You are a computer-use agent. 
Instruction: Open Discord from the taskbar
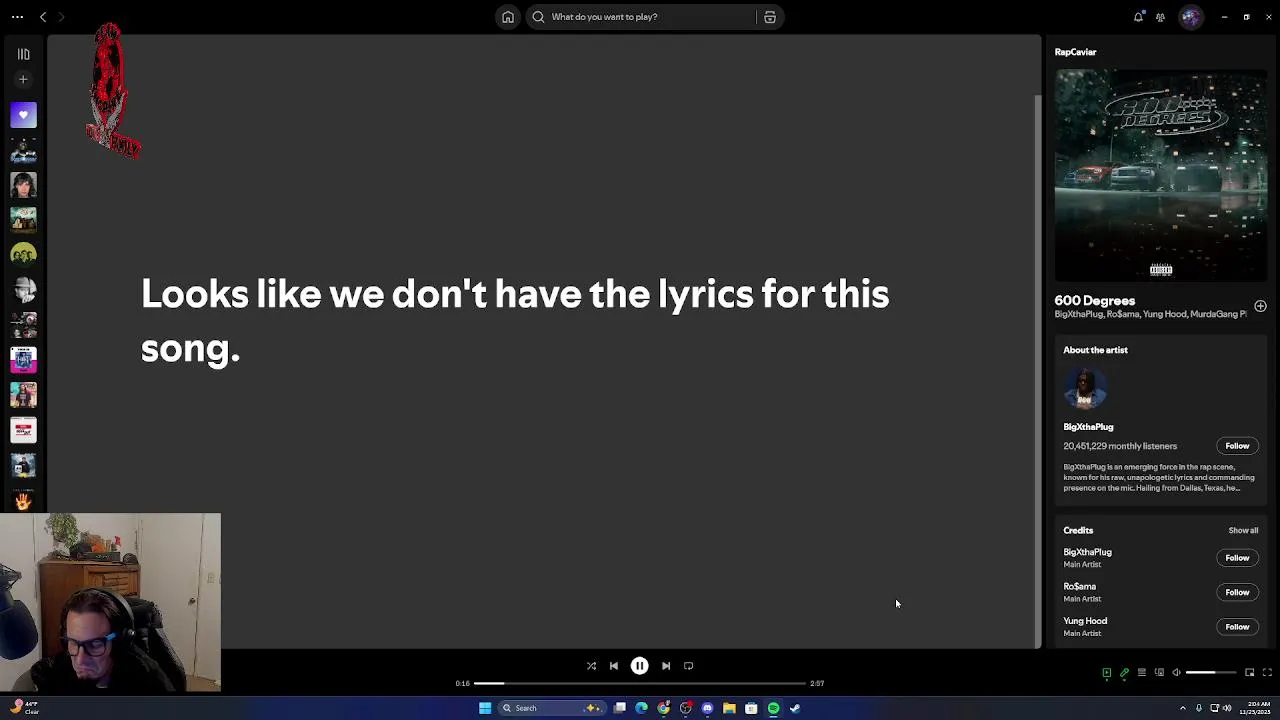(707, 708)
